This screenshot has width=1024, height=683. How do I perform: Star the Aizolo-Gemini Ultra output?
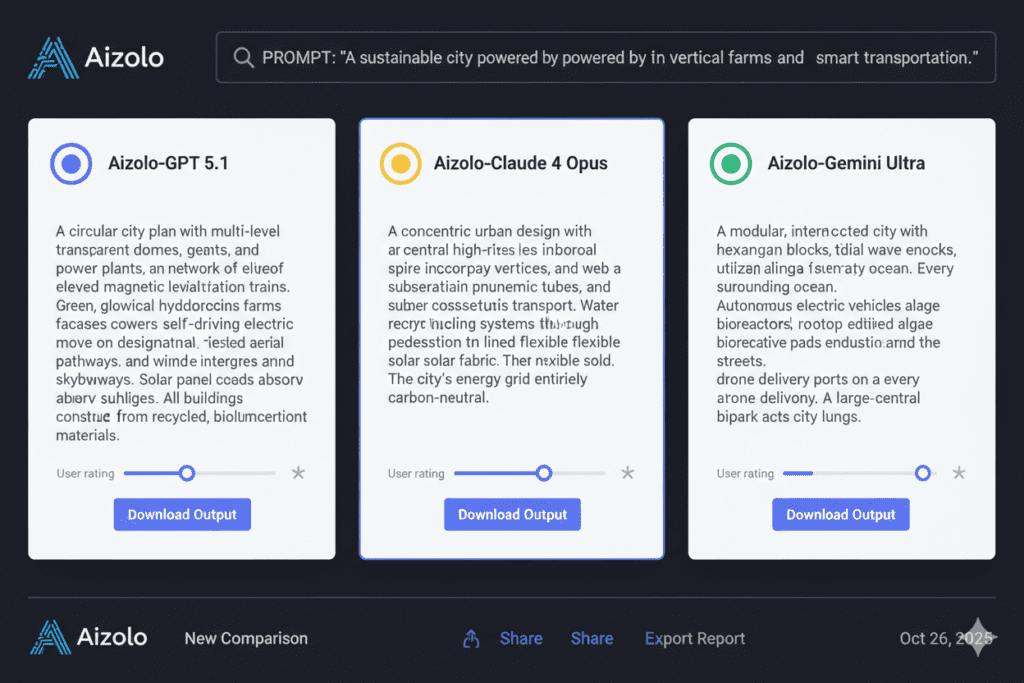tap(958, 472)
